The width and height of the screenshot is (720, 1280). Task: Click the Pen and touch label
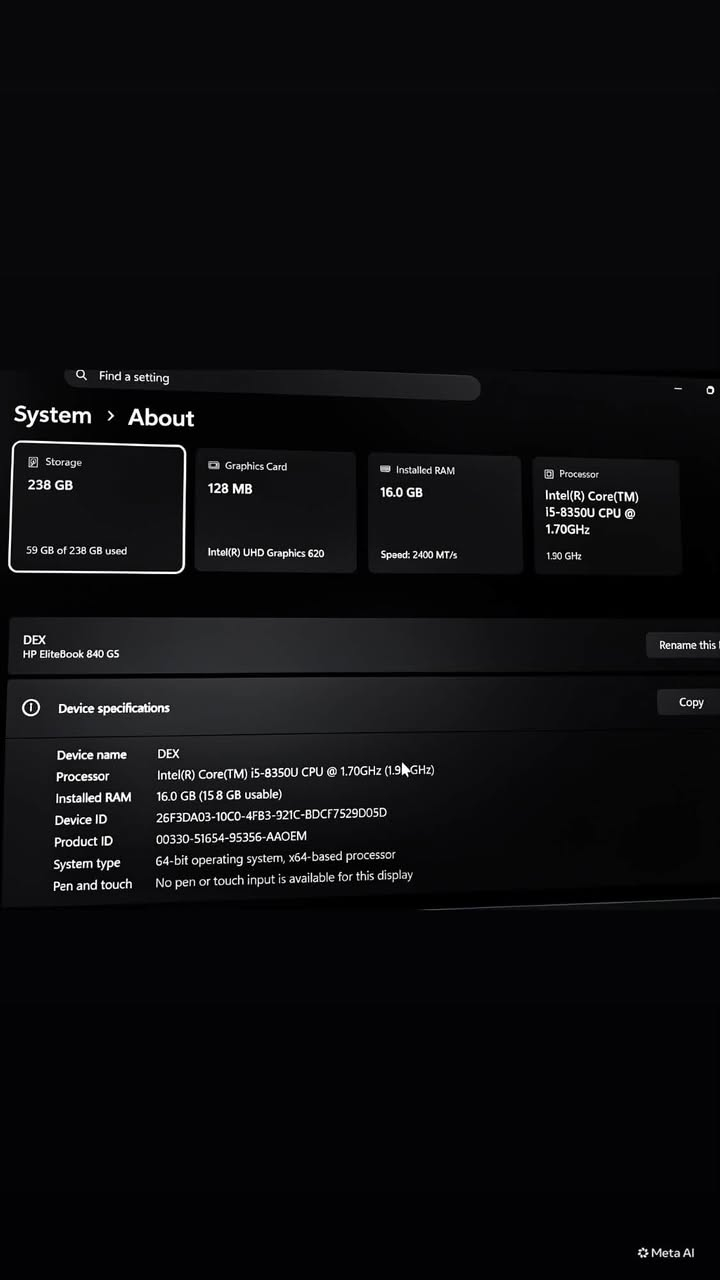point(92,885)
